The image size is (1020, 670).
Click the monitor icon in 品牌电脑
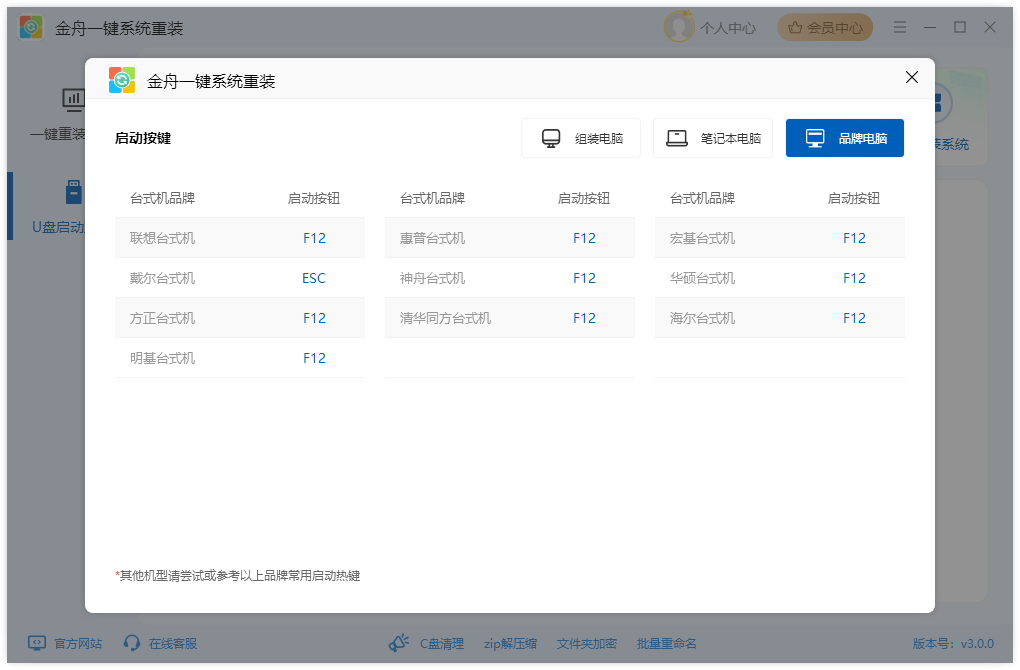tap(815, 139)
